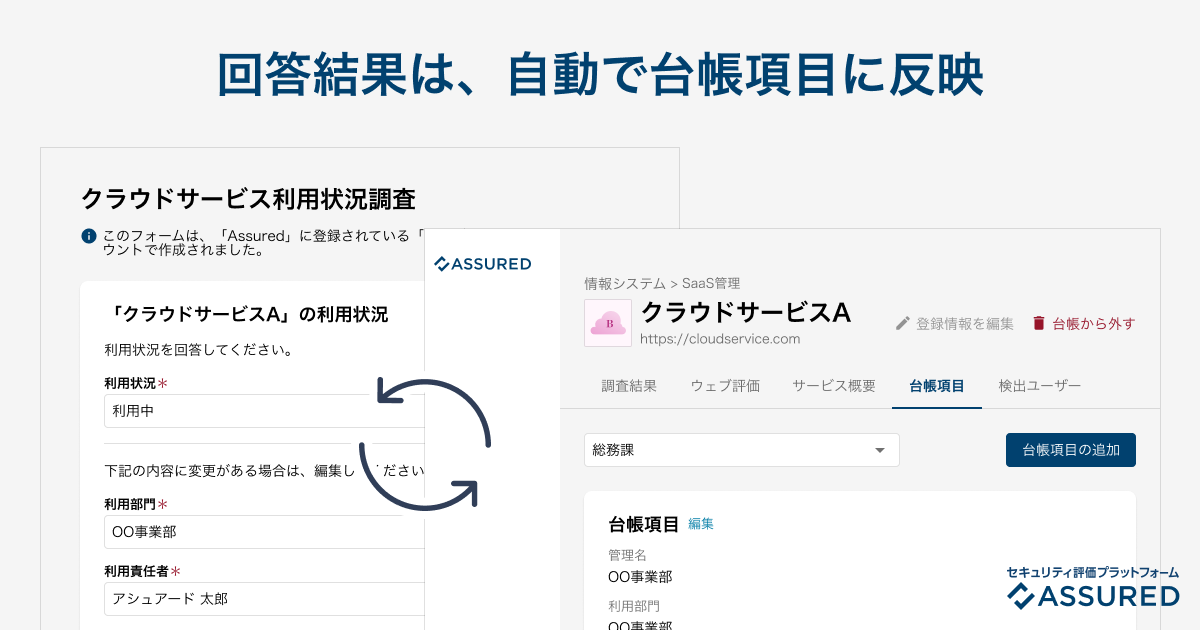Click the ASSURED logo in the sidebar

(x=482, y=264)
